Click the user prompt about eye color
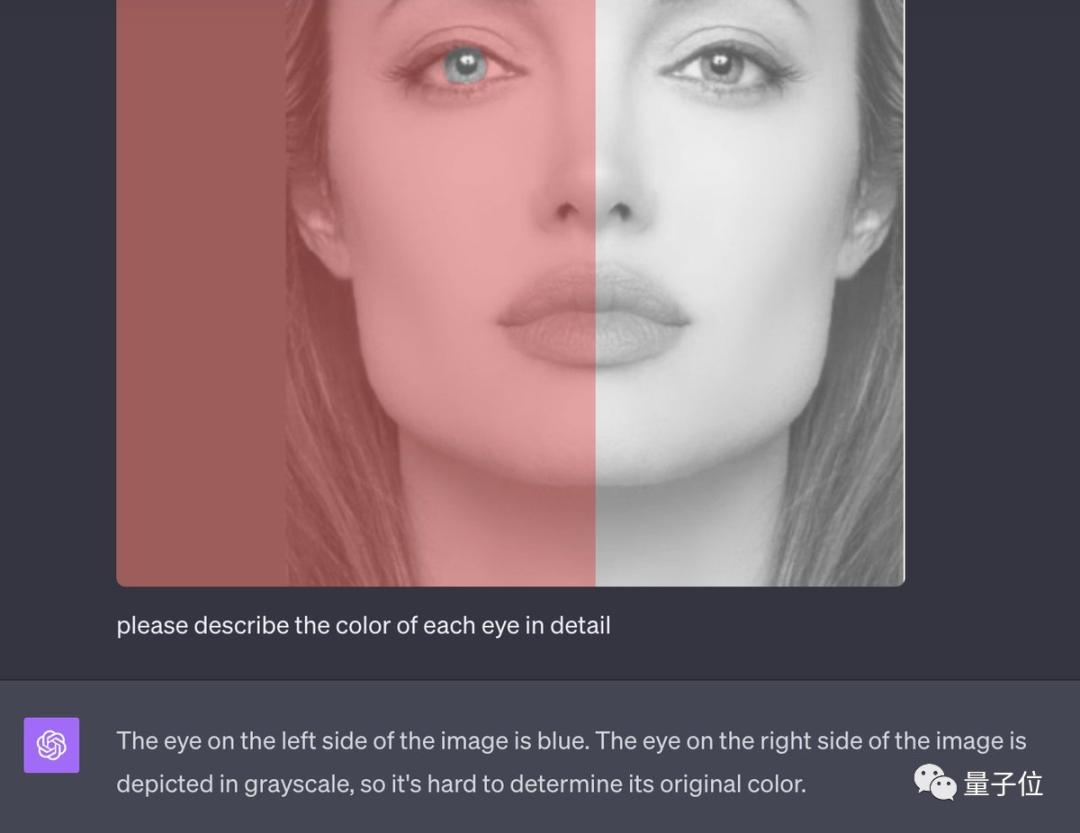 (364, 626)
